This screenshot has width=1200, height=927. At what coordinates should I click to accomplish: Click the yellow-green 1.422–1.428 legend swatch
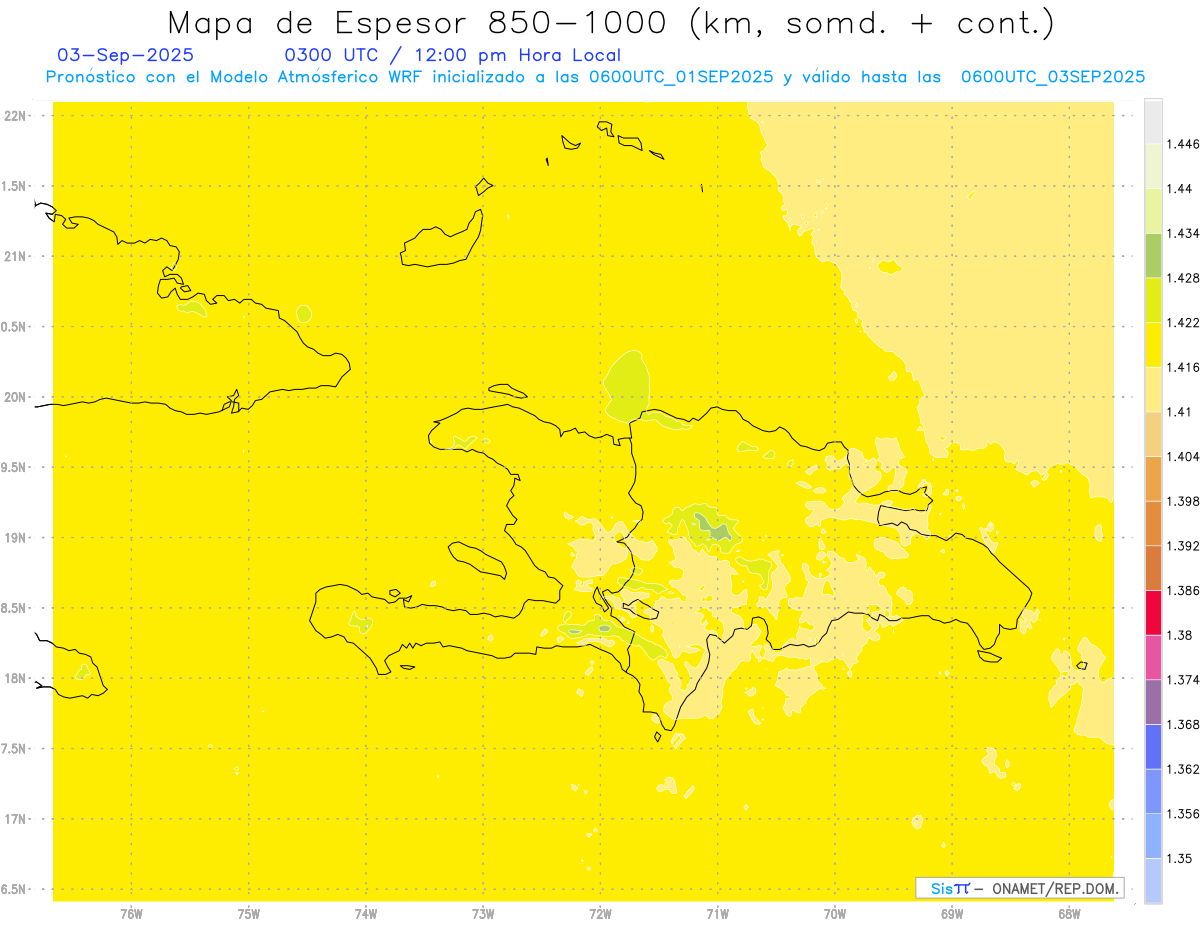click(x=1153, y=301)
